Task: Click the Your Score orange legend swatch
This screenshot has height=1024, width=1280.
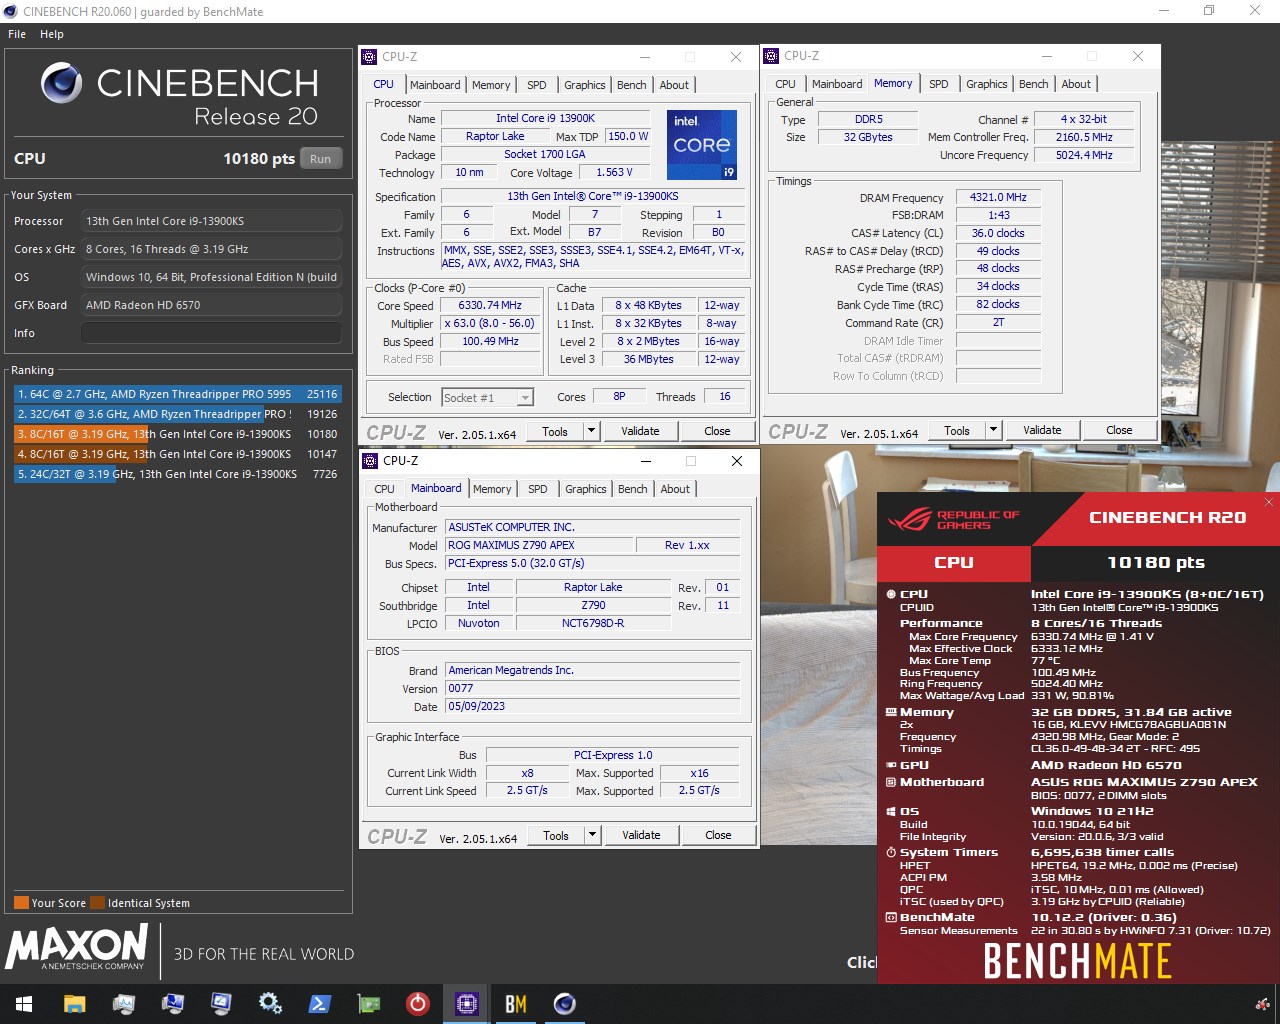Action: [x=21, y=903]
